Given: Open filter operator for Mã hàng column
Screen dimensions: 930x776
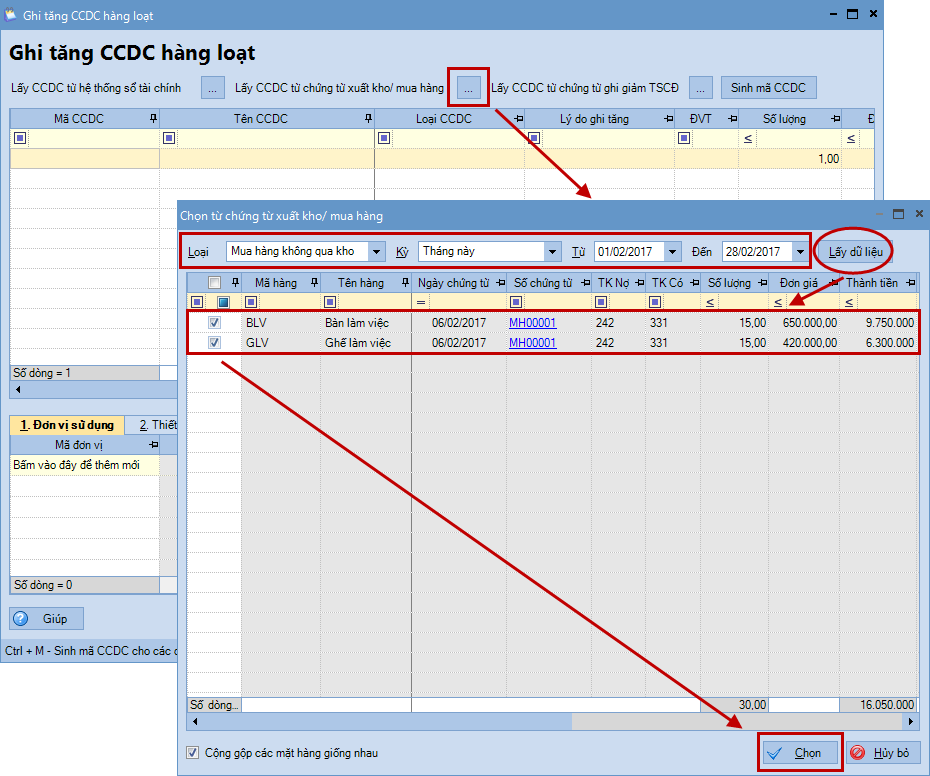Looking at the screenshot, I should point(251,302).
